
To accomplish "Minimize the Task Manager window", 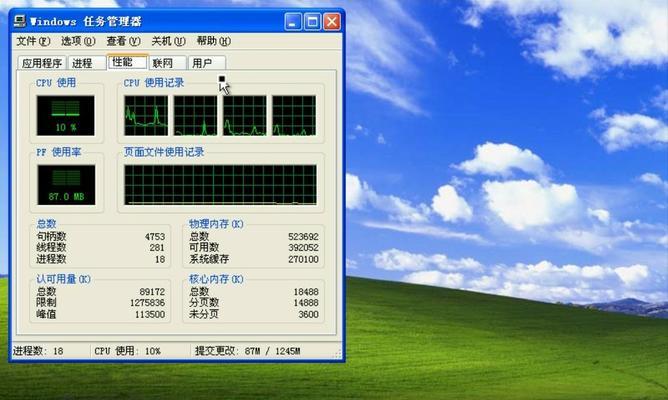I will point(293,21).
